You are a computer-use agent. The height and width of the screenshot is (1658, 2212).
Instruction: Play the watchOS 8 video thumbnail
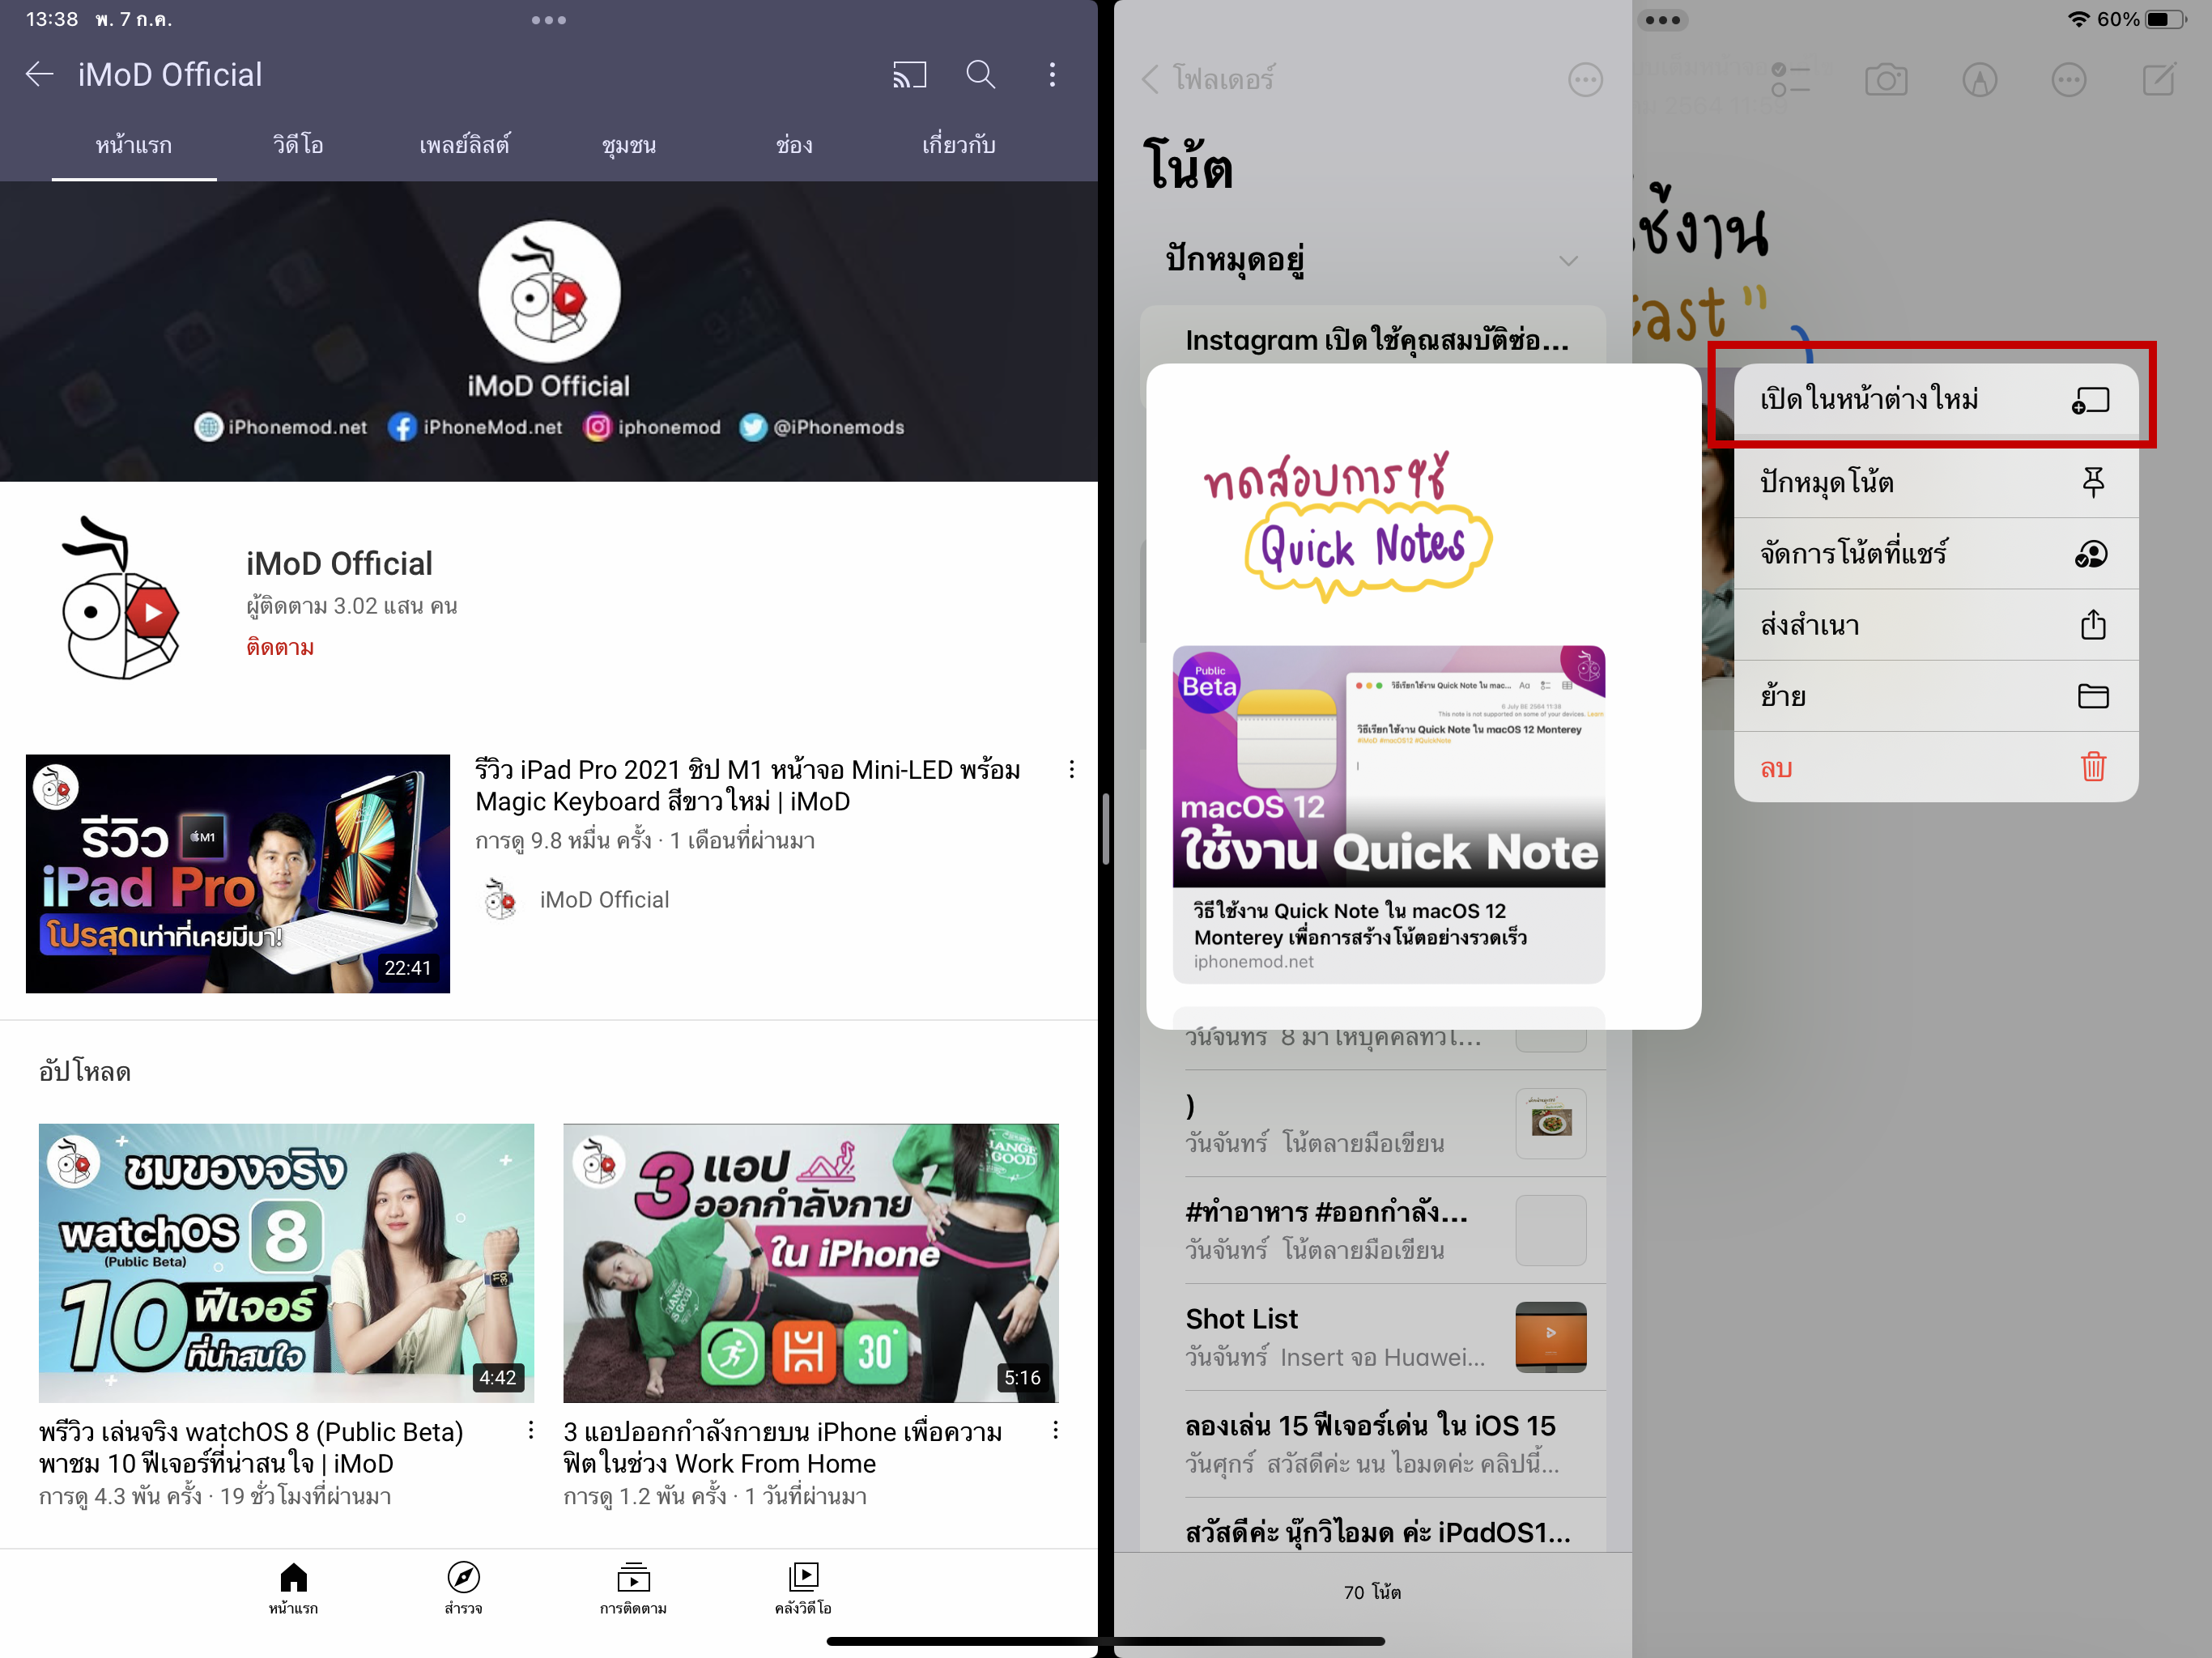(286, 1262)
